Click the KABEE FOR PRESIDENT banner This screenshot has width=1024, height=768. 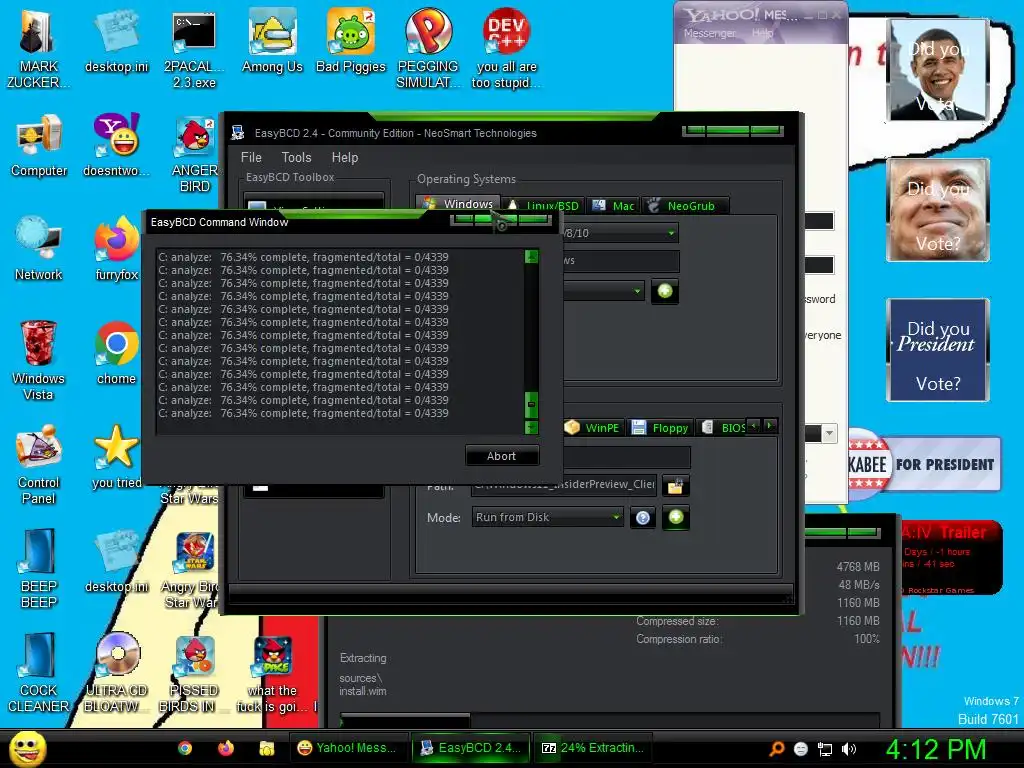(x=924, y=464)
